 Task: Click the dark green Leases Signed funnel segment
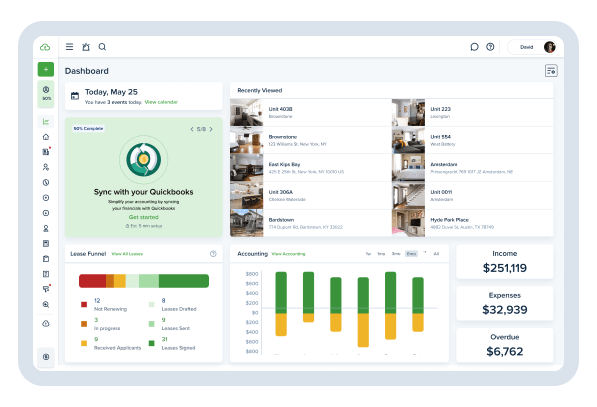click(x=184, y=281)
